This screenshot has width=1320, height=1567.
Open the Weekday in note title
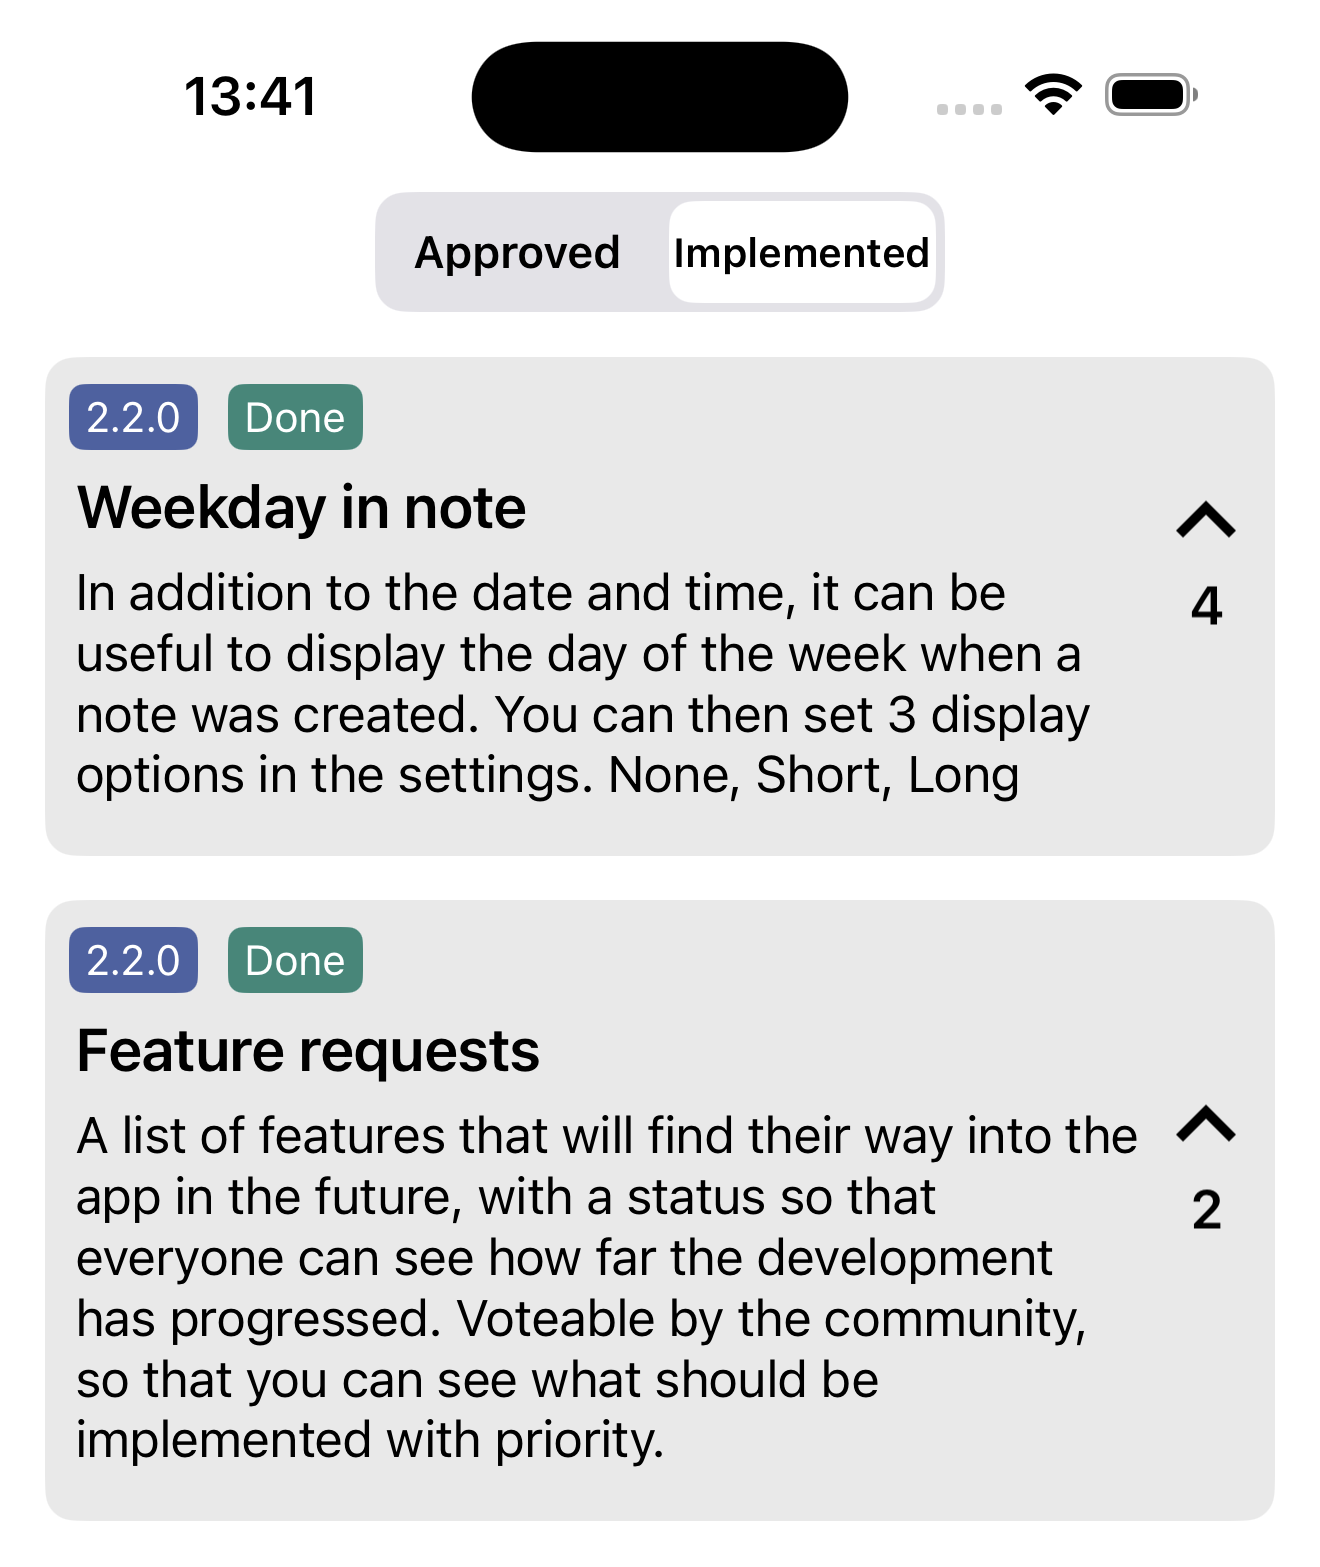302,507
